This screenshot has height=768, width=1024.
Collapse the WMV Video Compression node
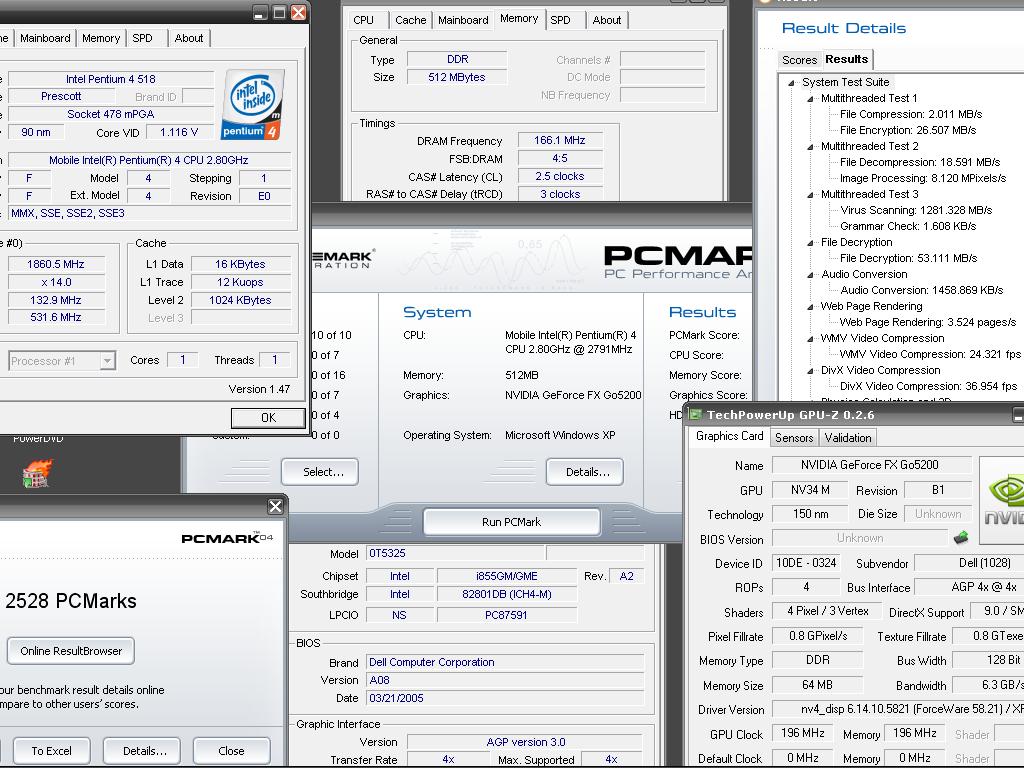point(810,338)
